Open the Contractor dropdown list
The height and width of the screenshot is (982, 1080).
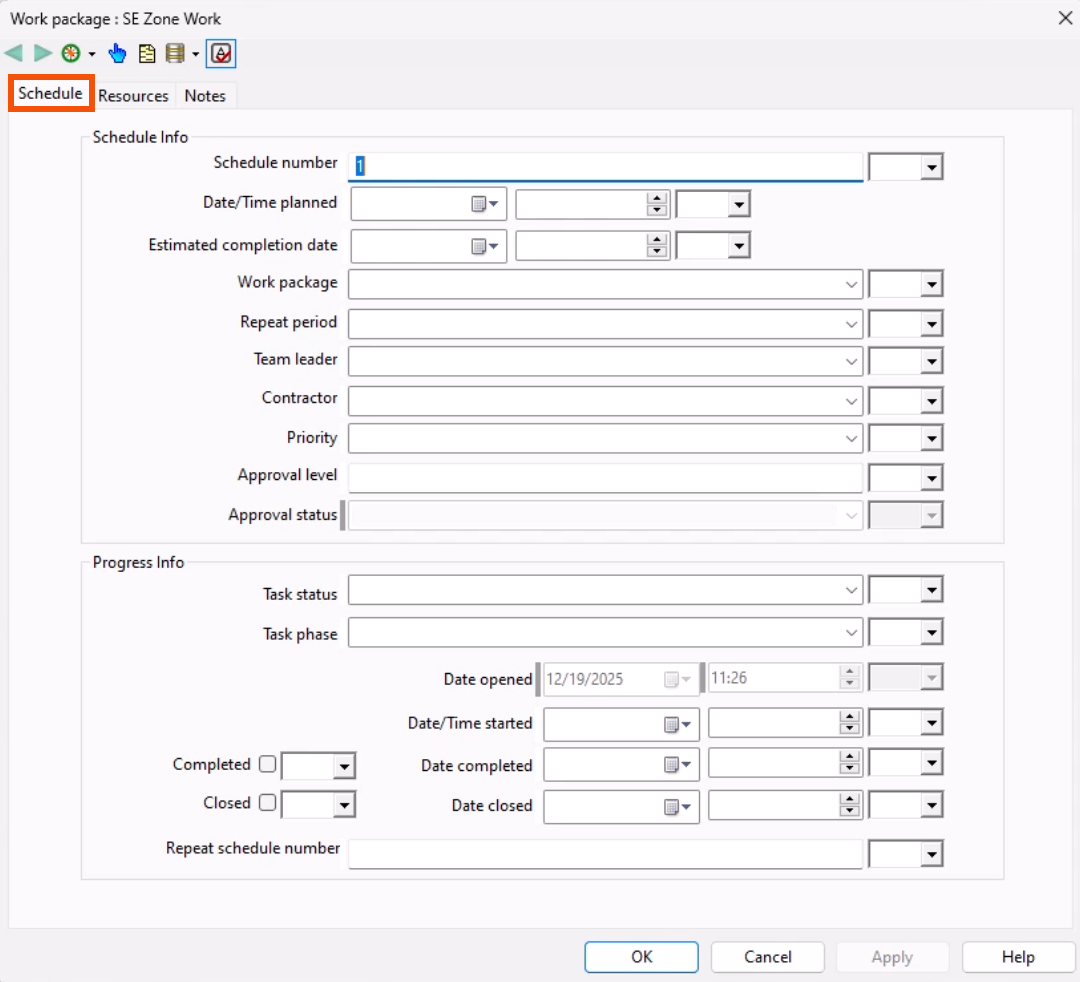point(851,401)
